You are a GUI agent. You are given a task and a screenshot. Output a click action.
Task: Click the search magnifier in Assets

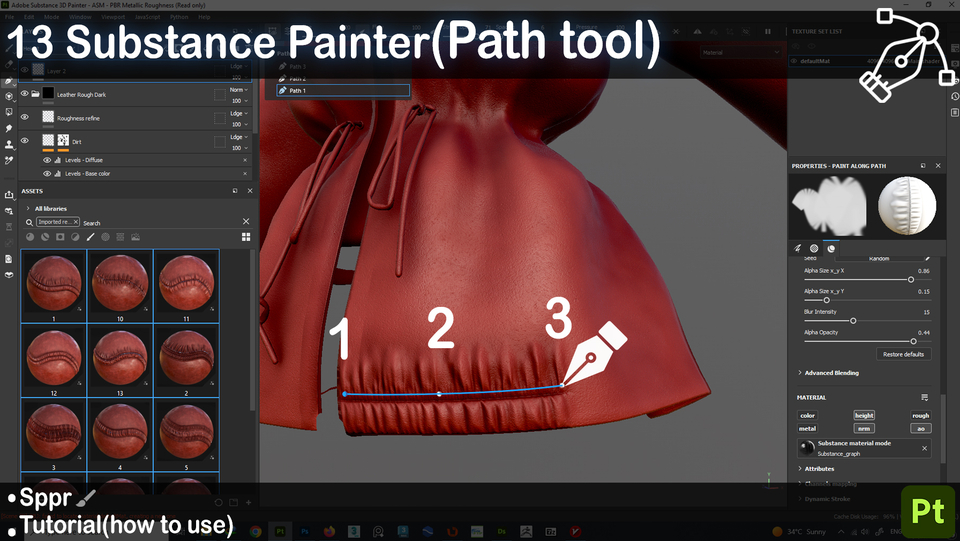(x=29, y=222)
